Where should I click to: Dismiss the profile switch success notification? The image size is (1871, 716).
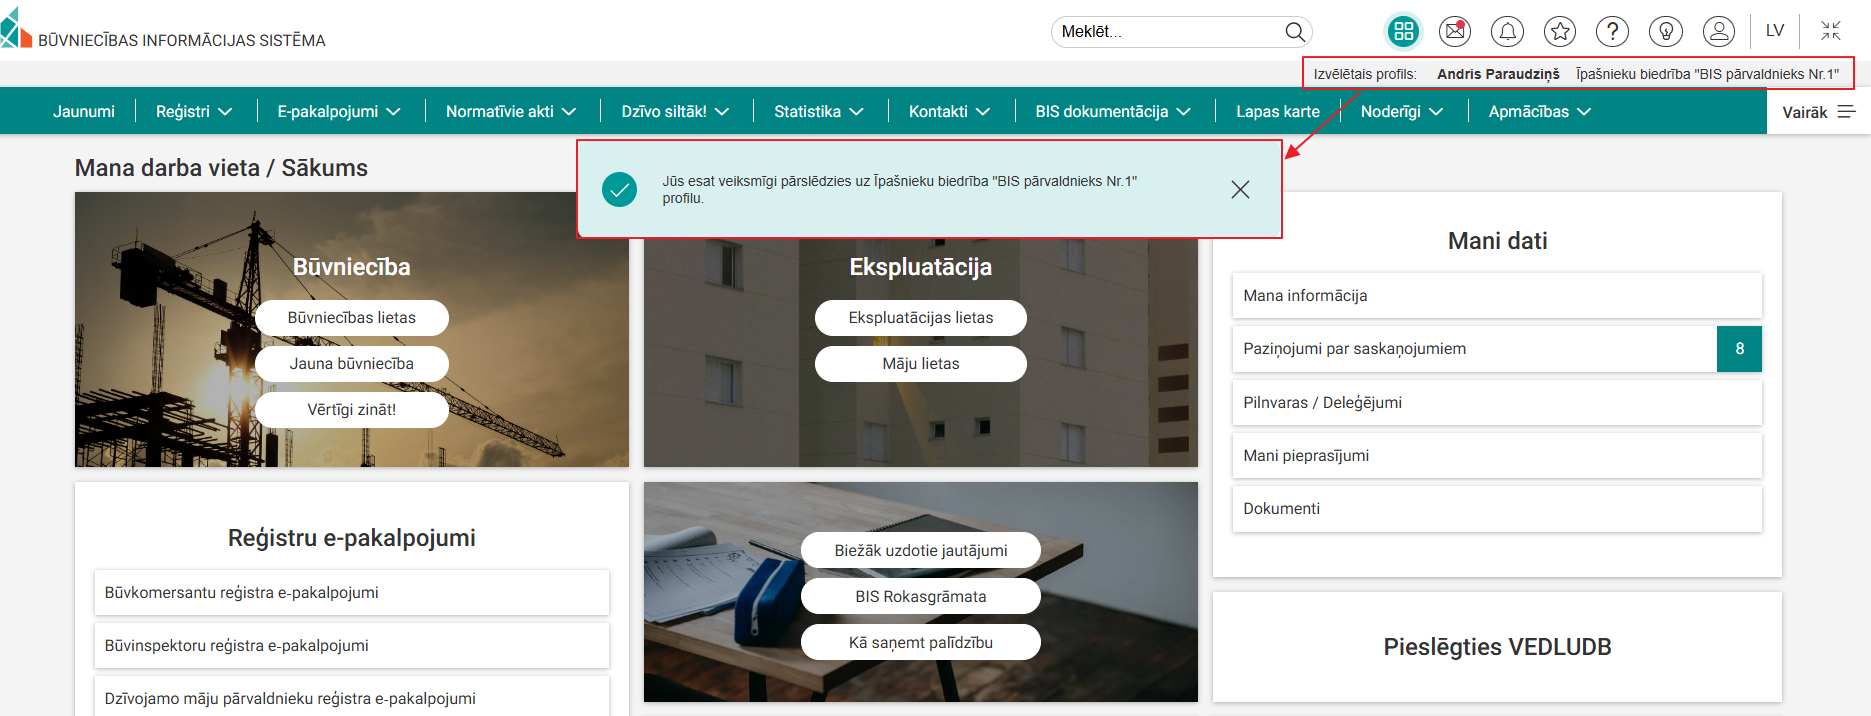[1240, 190]
